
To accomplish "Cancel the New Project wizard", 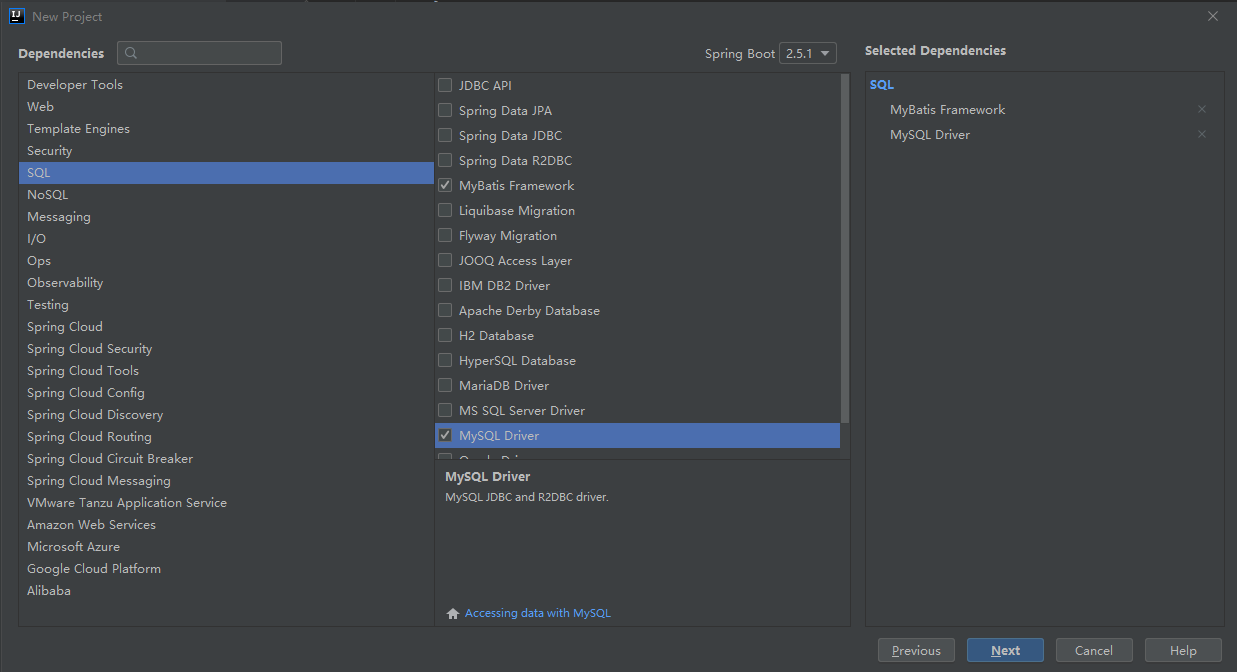I will click(1094, 650).
